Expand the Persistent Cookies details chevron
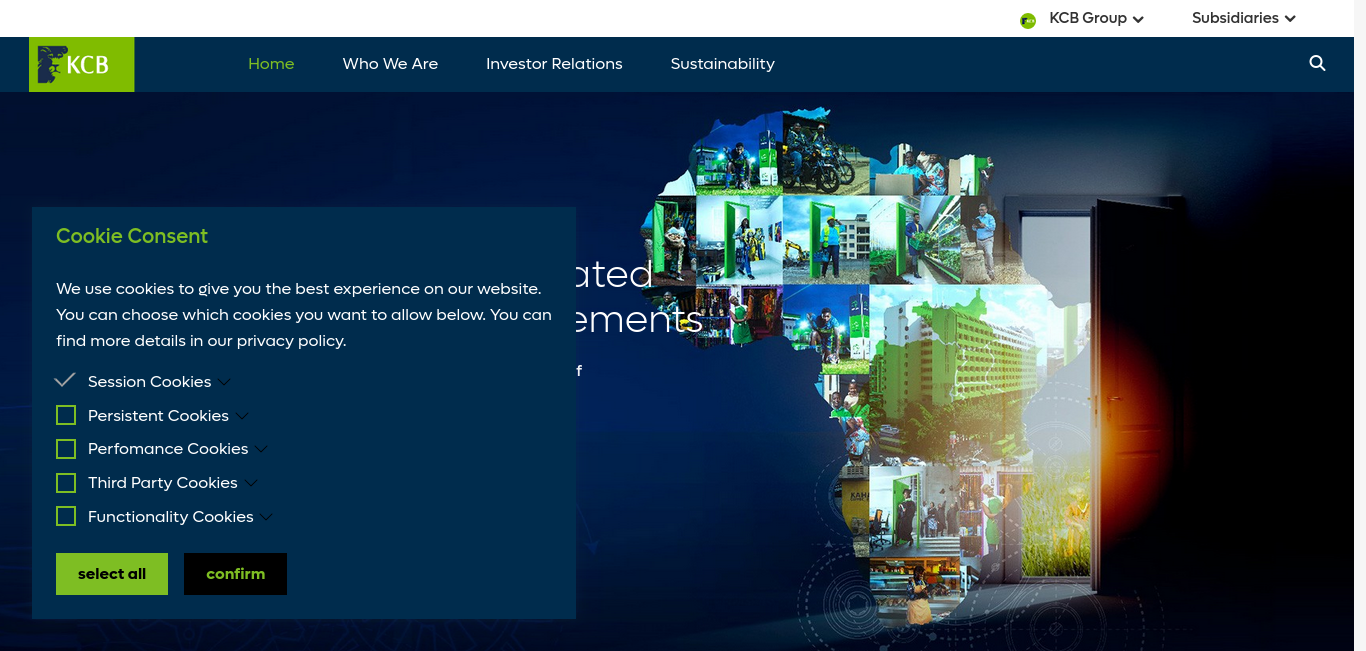Screen dimensions: 1366x651 [242, 416]
